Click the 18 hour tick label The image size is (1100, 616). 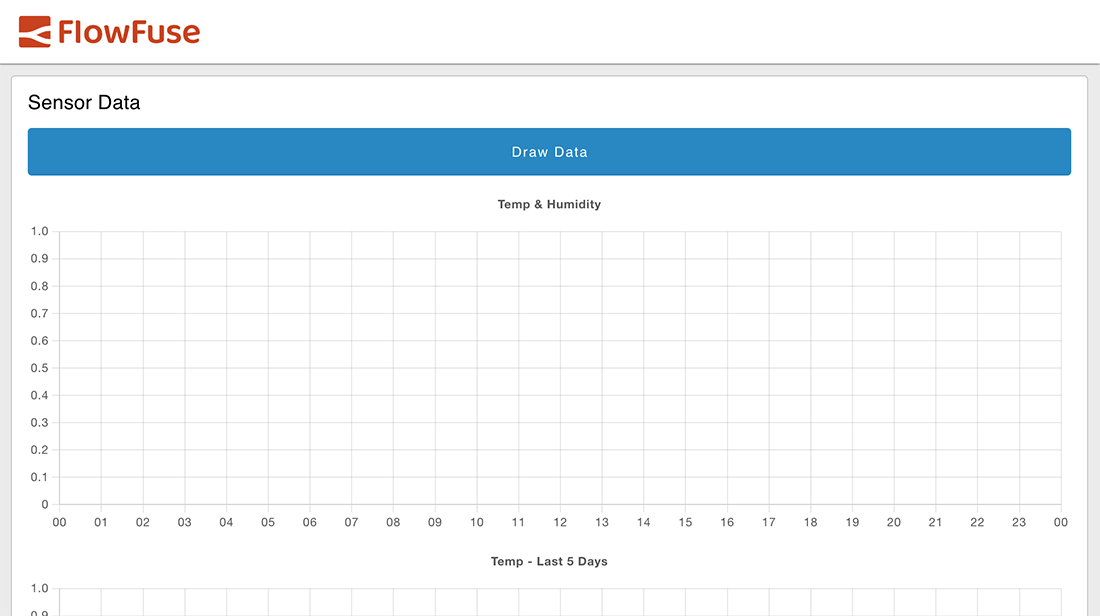point(811,522)
